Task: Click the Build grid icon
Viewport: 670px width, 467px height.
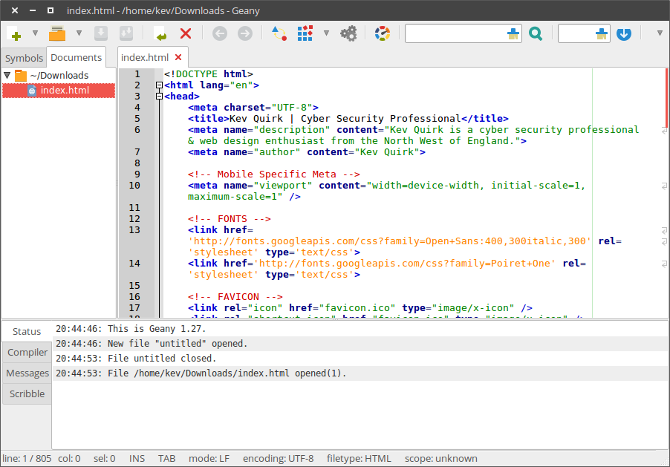Action: [x=305, y=33]
